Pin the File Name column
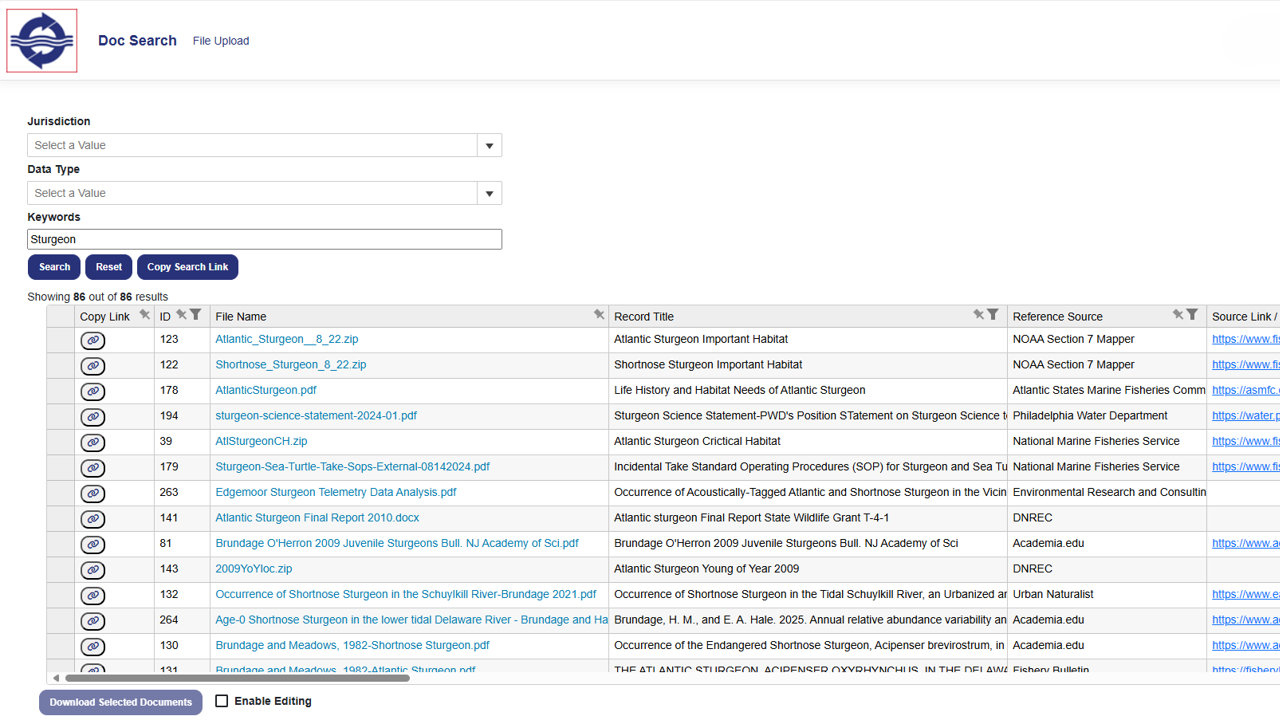The height and width of the screenshot is (720, 1280). point(599,315)
